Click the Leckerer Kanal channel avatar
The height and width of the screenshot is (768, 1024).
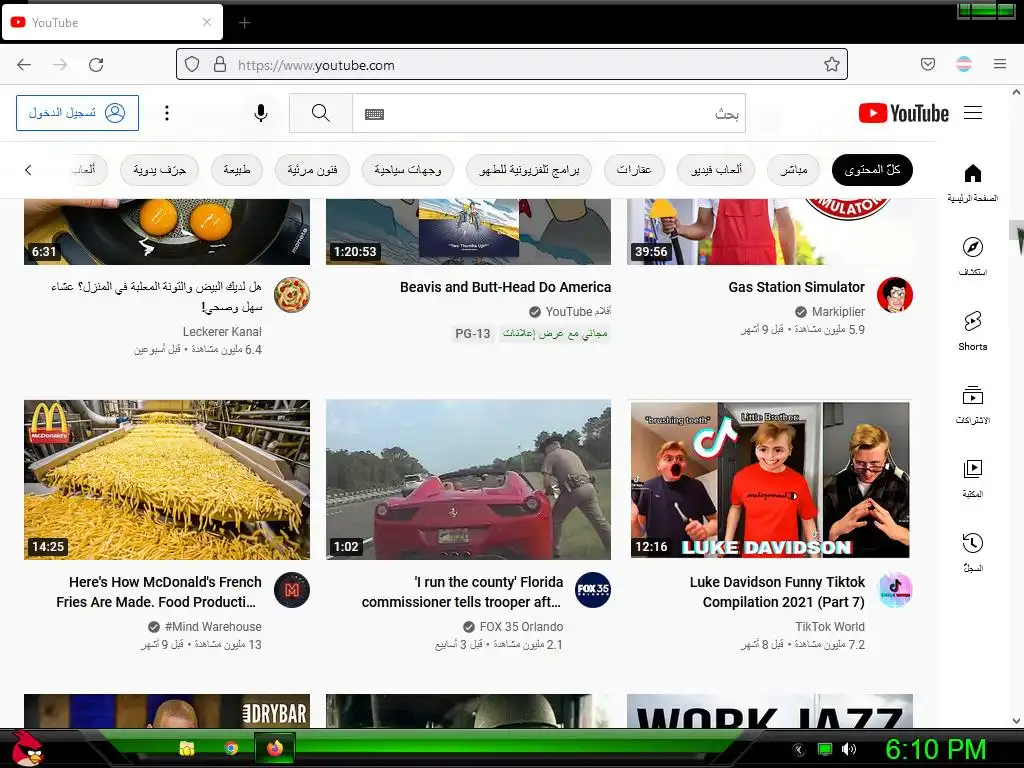tap(292, 295)
